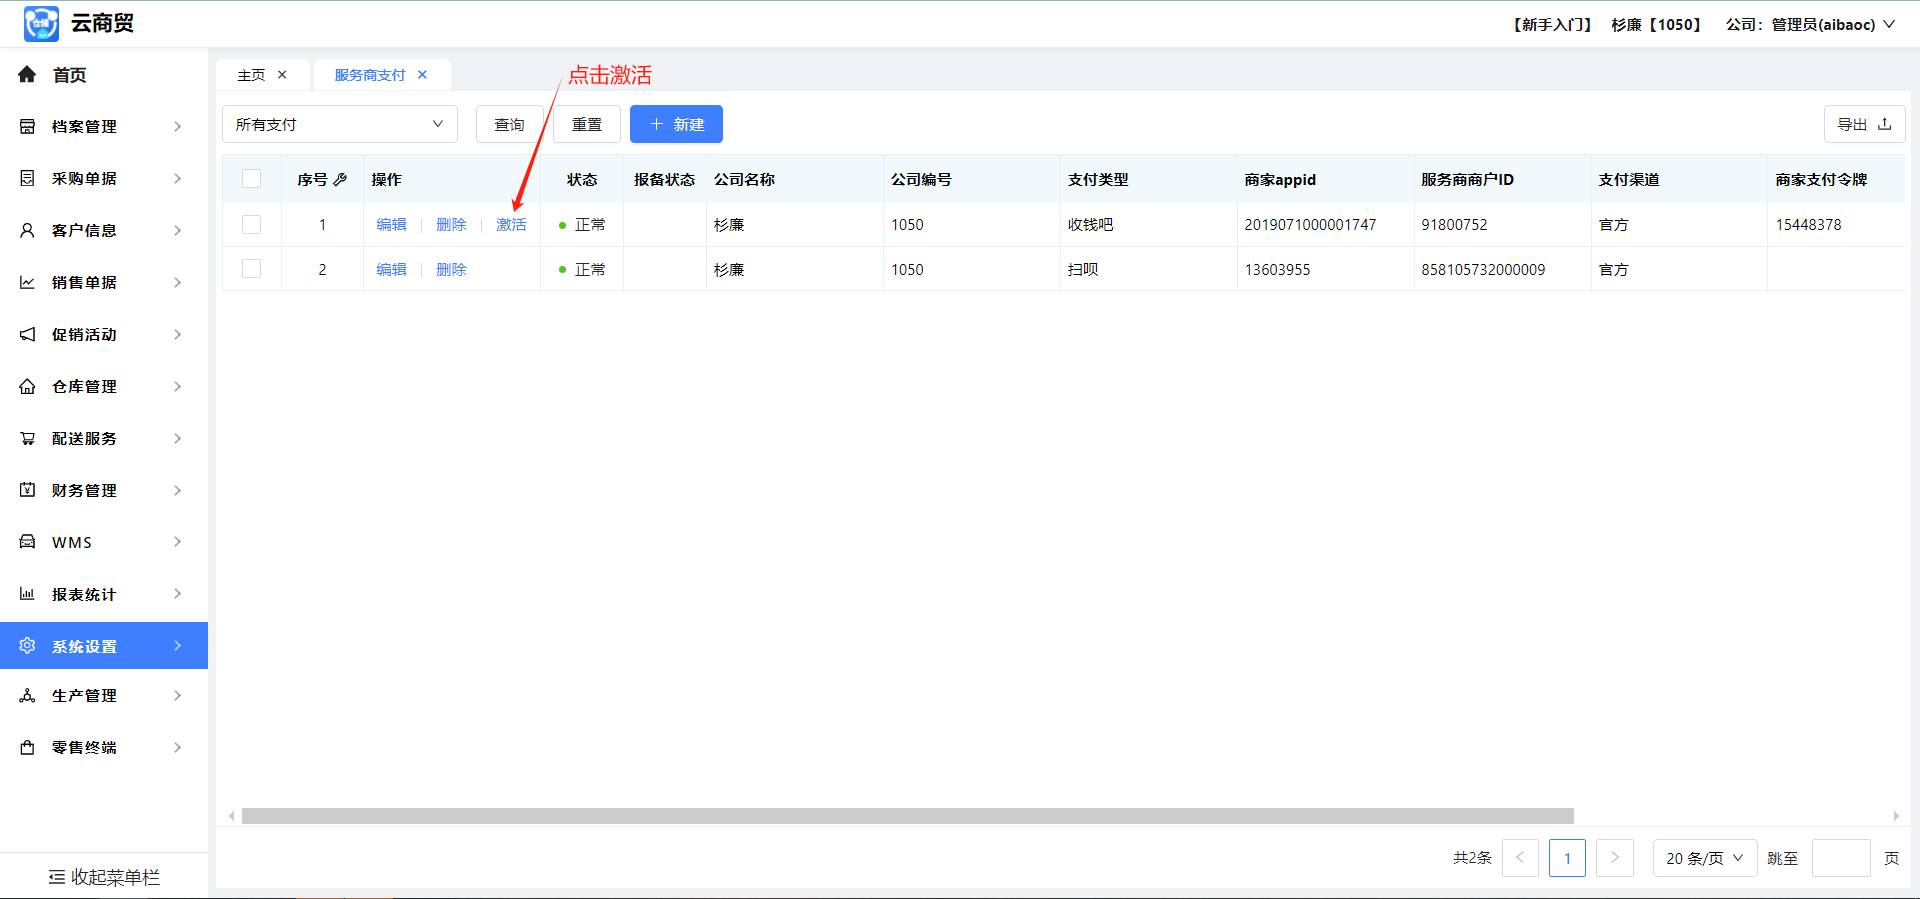The image size is (1920, 899).
Task: Click the 仓库管理 warehouse icon
Action: point(27,387)
